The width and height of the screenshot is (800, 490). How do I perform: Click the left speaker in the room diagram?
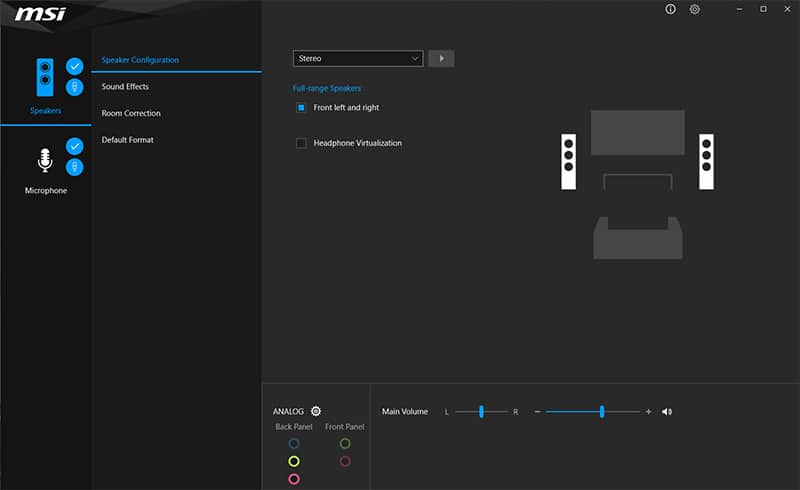(x=568, y=162)
